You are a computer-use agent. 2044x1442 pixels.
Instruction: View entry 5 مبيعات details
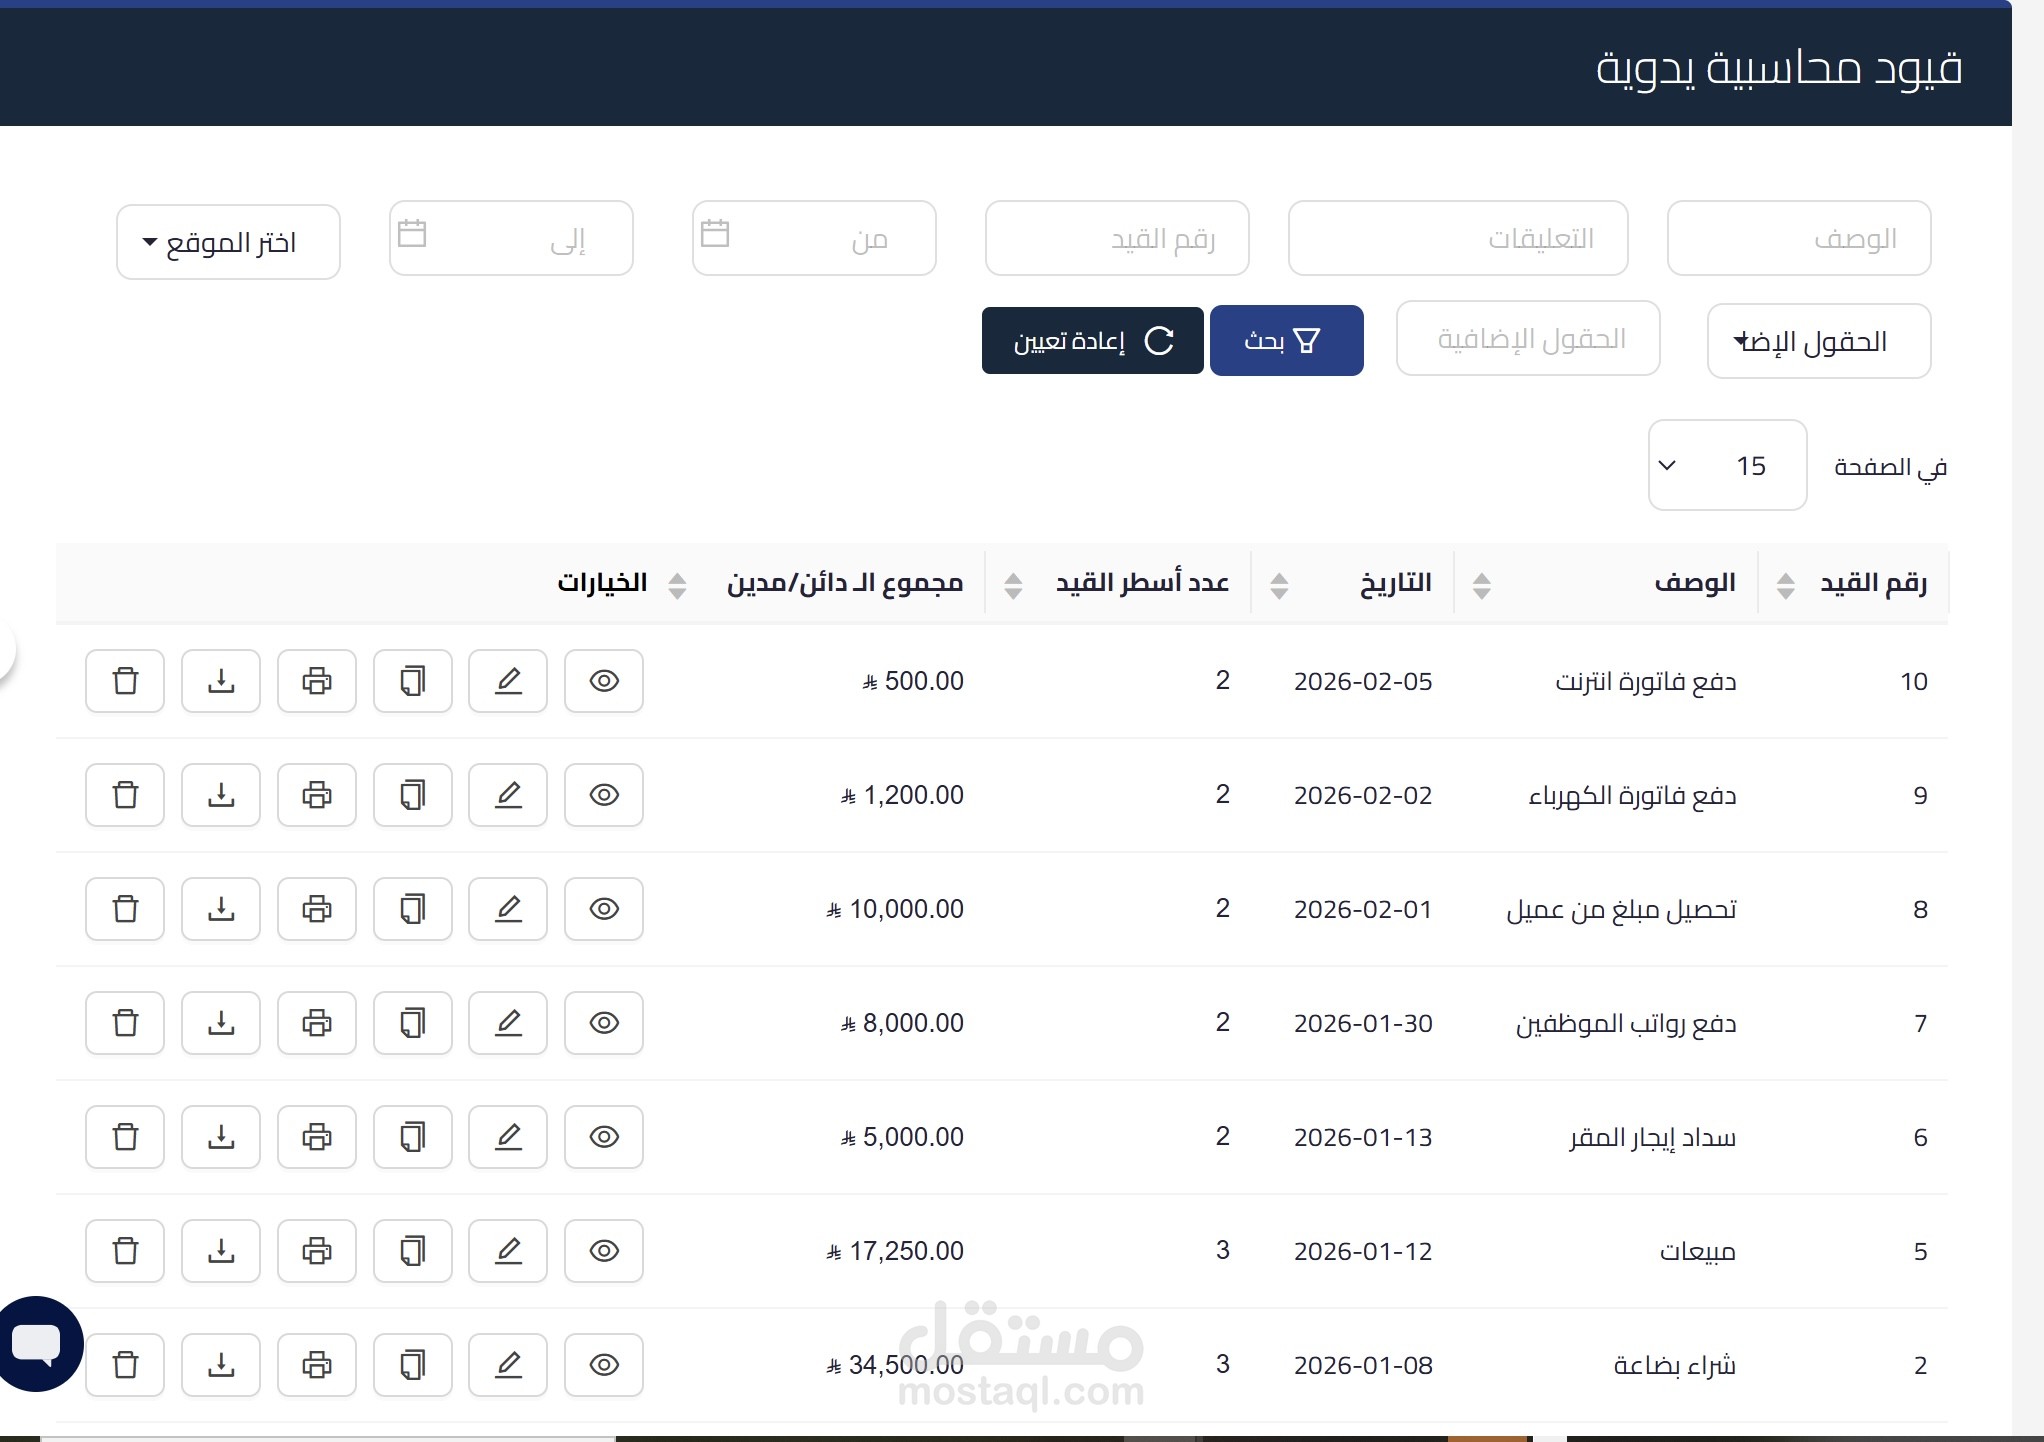[x=604, y=1251]
